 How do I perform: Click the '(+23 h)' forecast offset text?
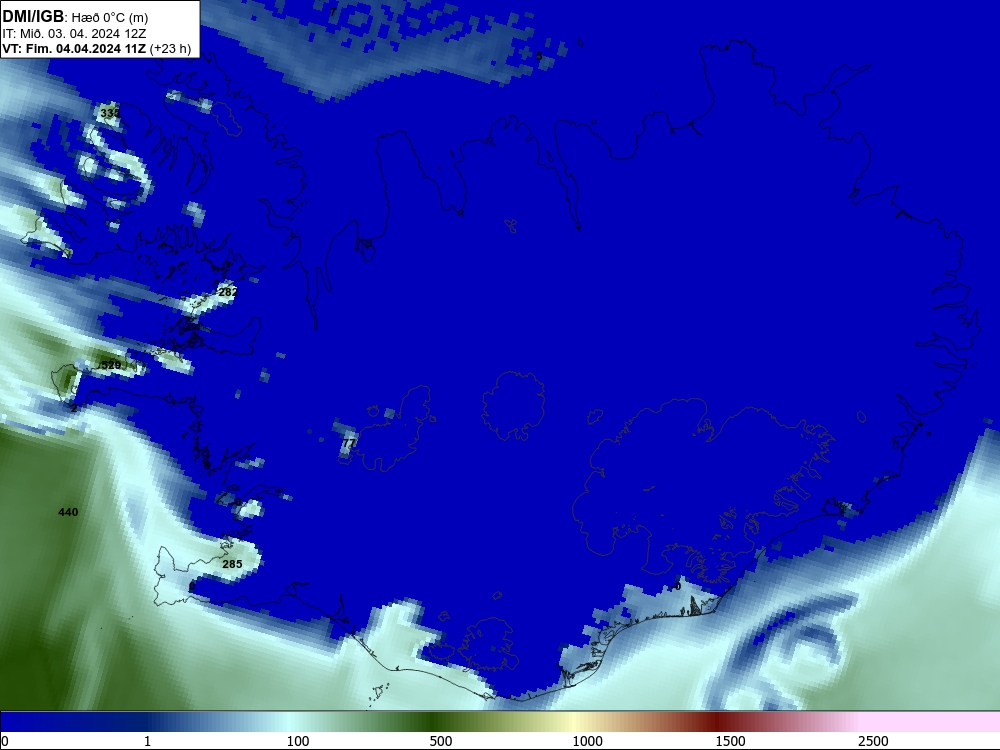170,49
